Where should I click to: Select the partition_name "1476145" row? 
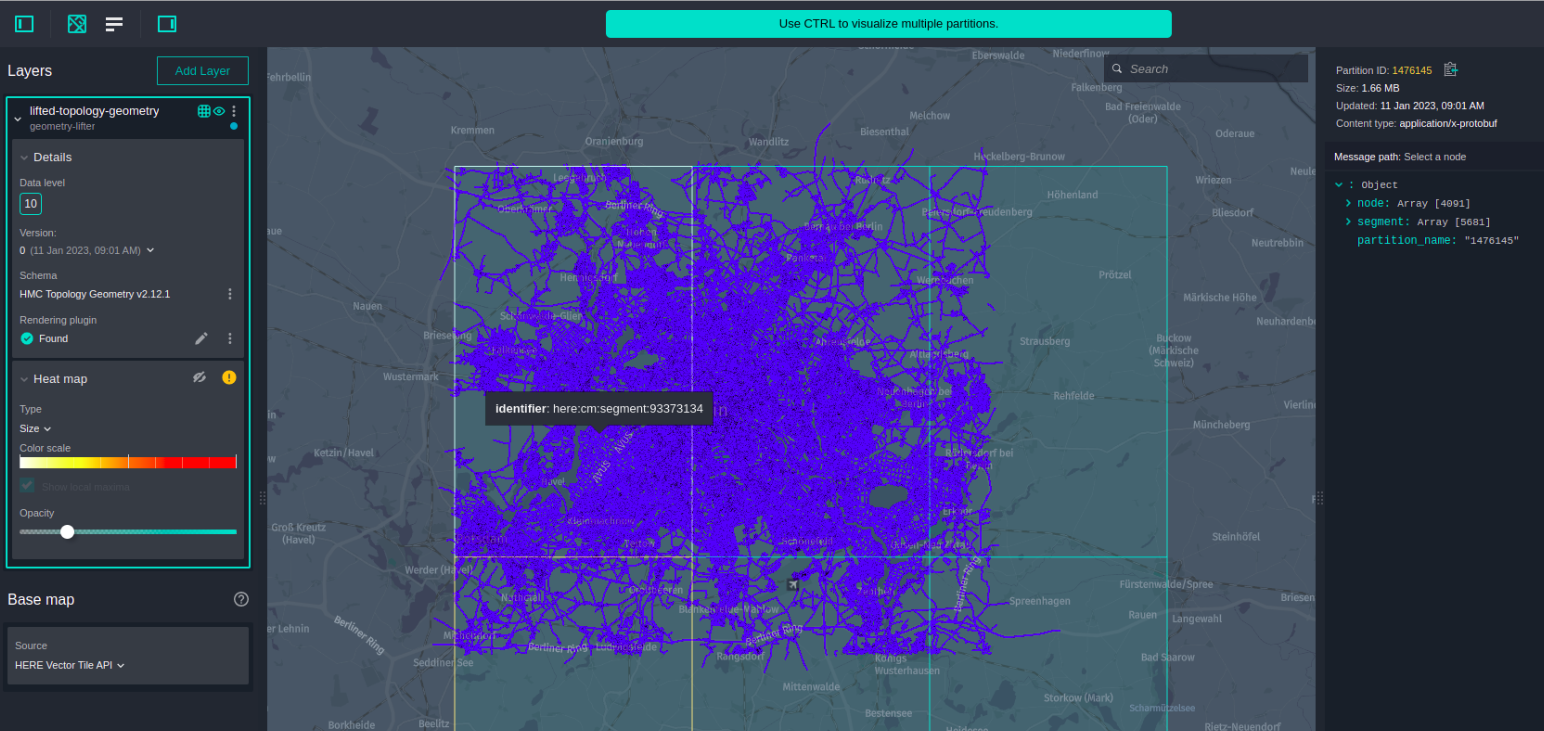click(x=1438, y=241)
